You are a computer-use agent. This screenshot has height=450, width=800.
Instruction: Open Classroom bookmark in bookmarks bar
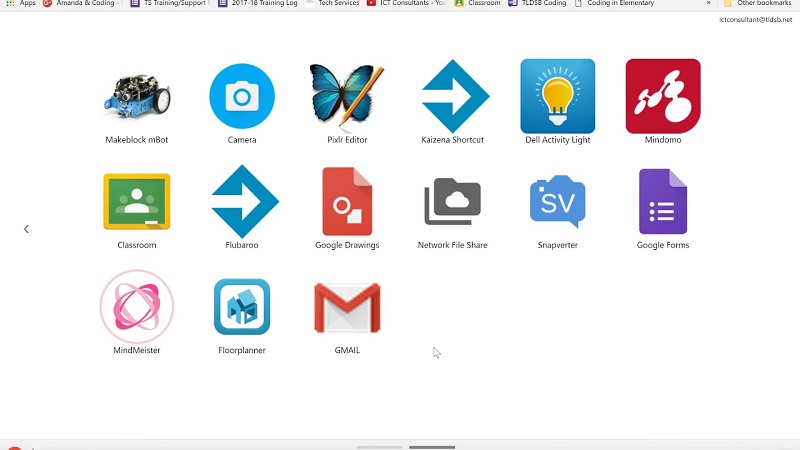pyautogui.click(x=478, y=3)
